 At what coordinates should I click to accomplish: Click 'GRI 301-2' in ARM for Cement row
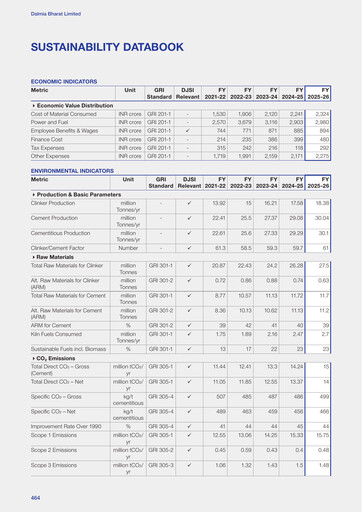click(161, 325)
